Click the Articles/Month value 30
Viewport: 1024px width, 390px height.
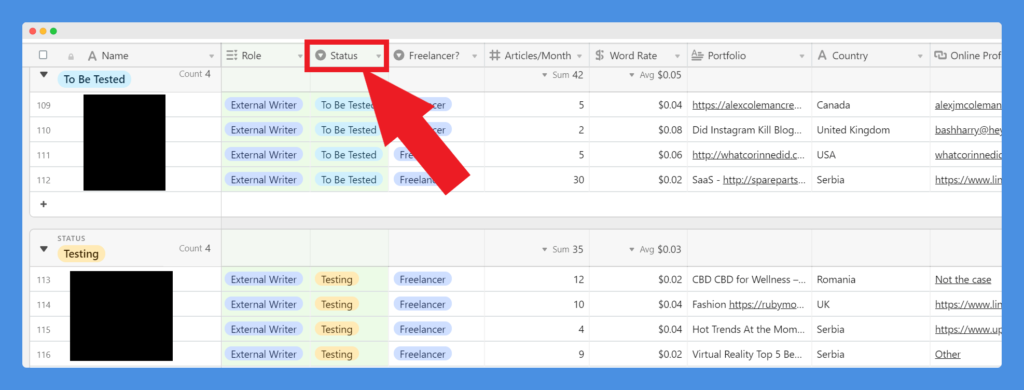(x=579, y=180)
